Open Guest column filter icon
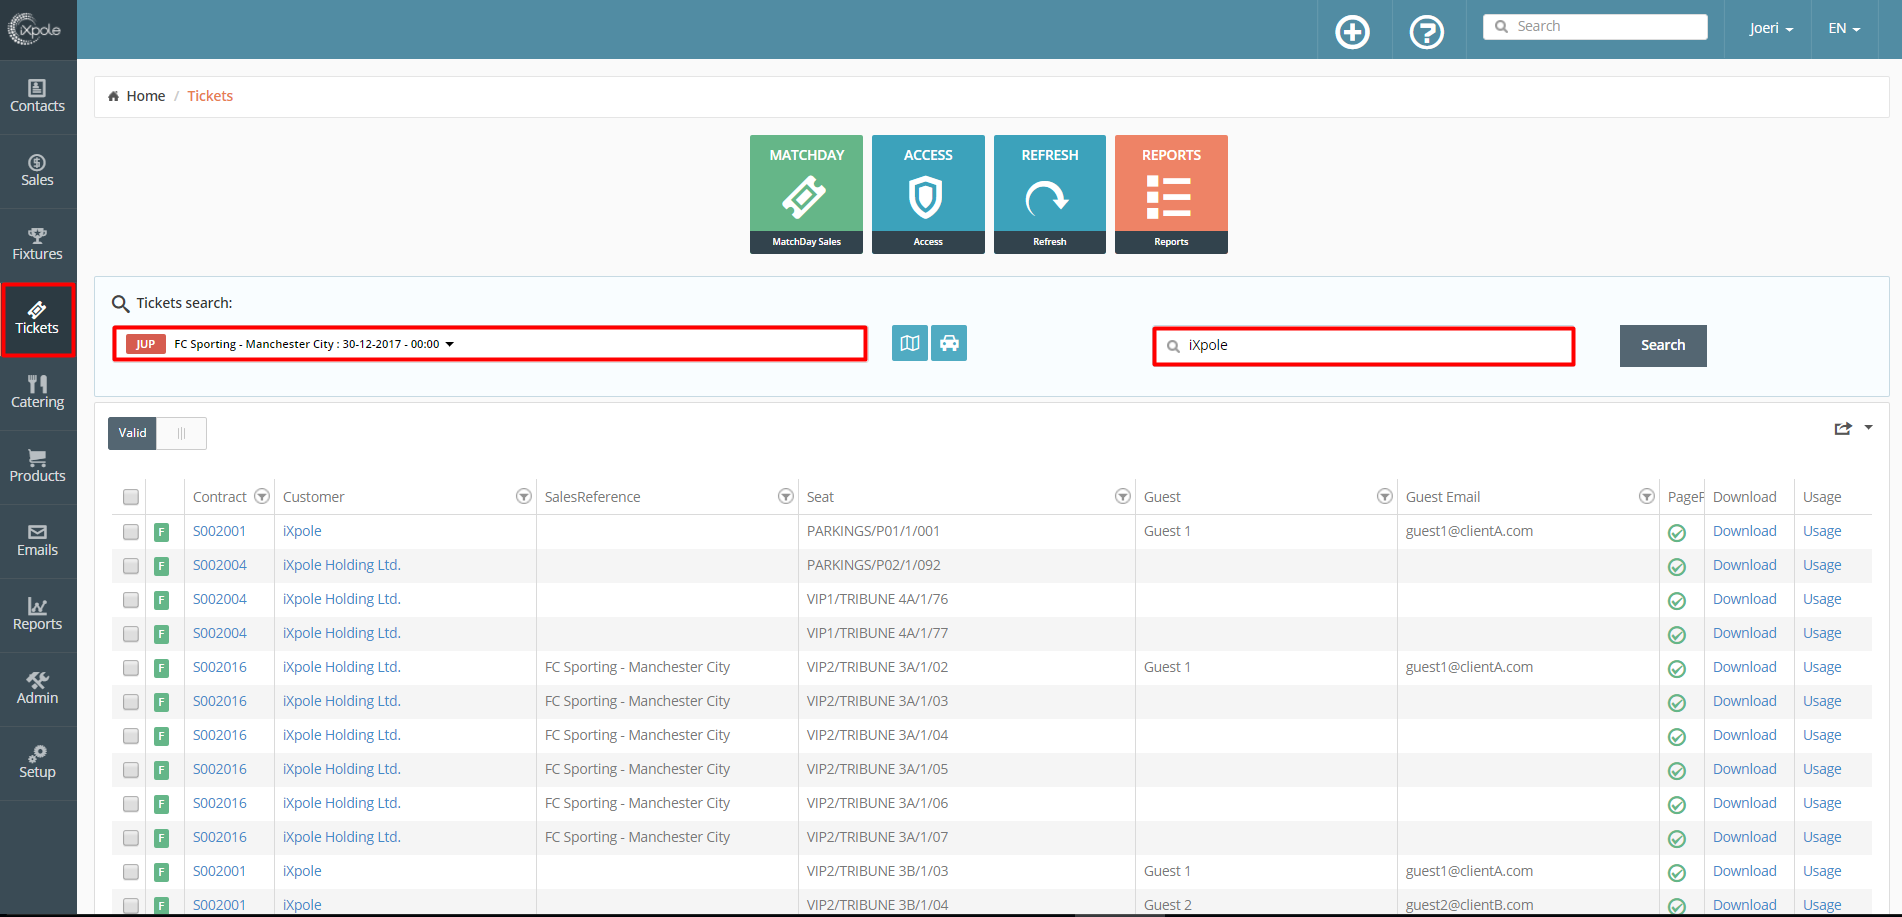1902x917 pixels. pos(1385,497)
